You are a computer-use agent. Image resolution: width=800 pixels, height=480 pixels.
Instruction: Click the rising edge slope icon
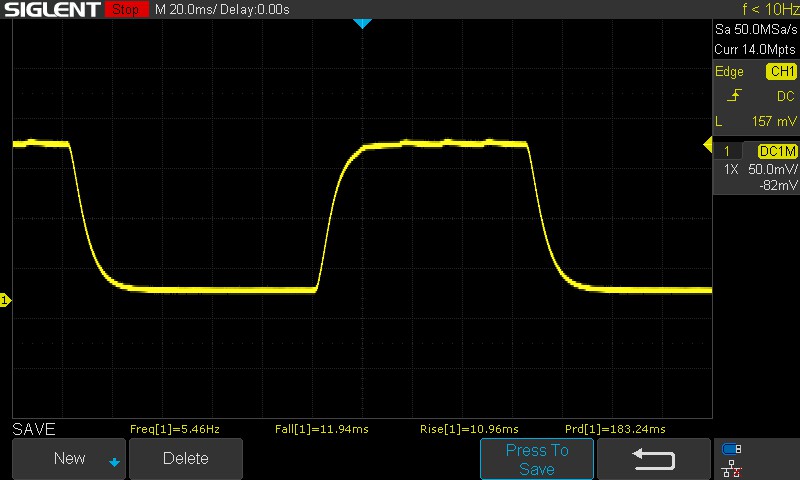734,95
